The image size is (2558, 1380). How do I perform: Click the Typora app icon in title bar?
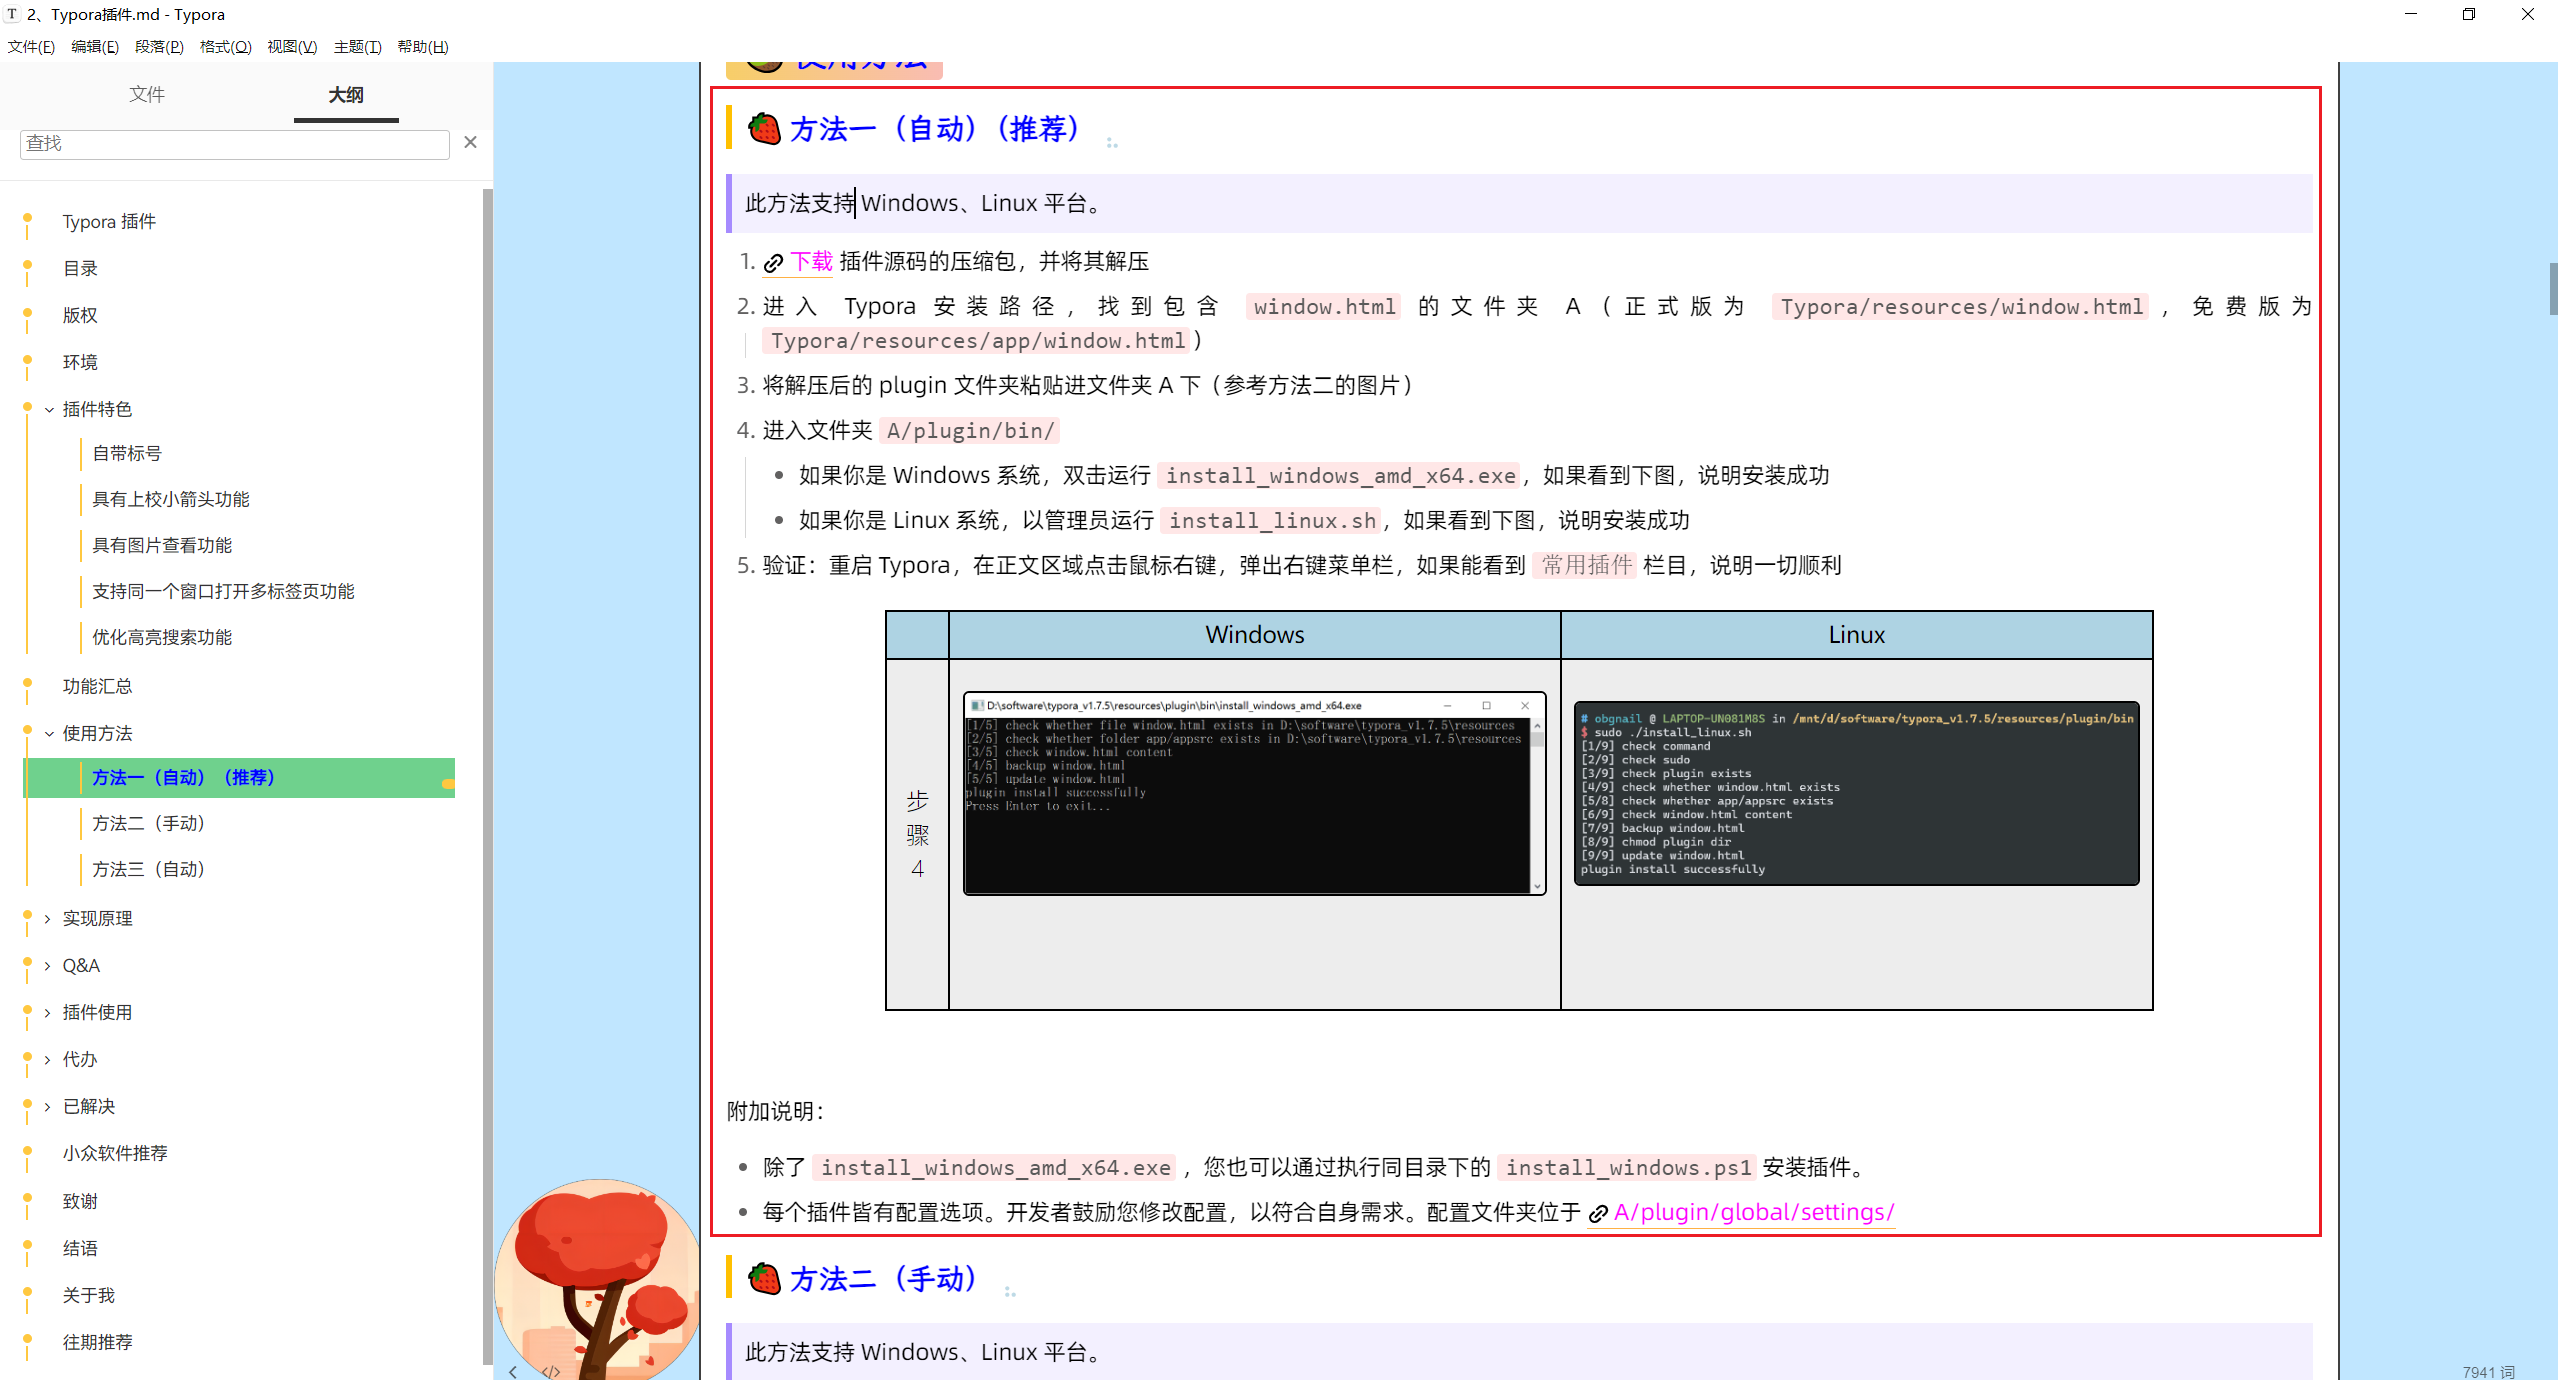coord(12,14)
